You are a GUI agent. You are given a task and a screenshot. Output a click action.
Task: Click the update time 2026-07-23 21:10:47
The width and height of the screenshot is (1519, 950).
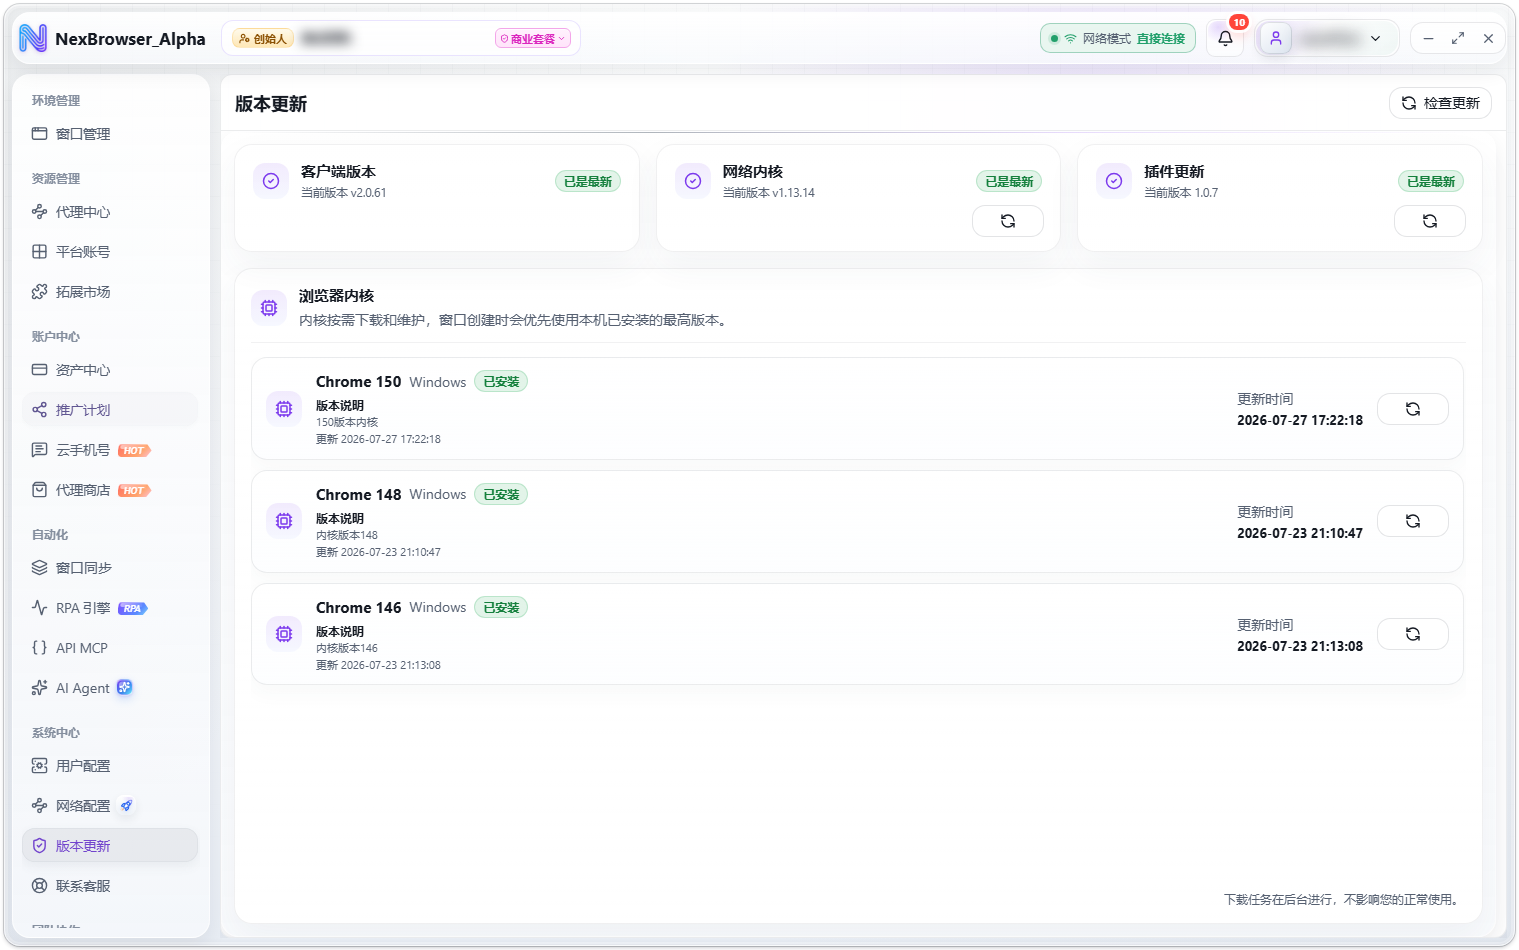point(1300,534)
